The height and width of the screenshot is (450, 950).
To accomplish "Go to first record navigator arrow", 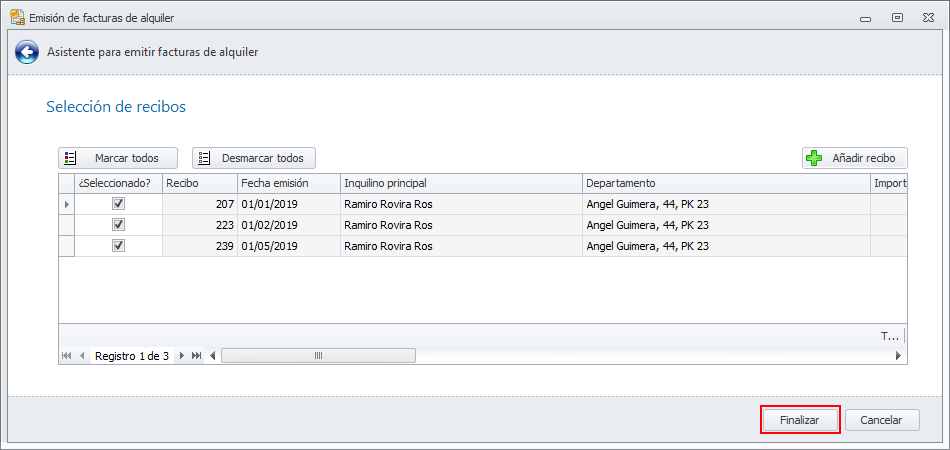I will [67, 356].
